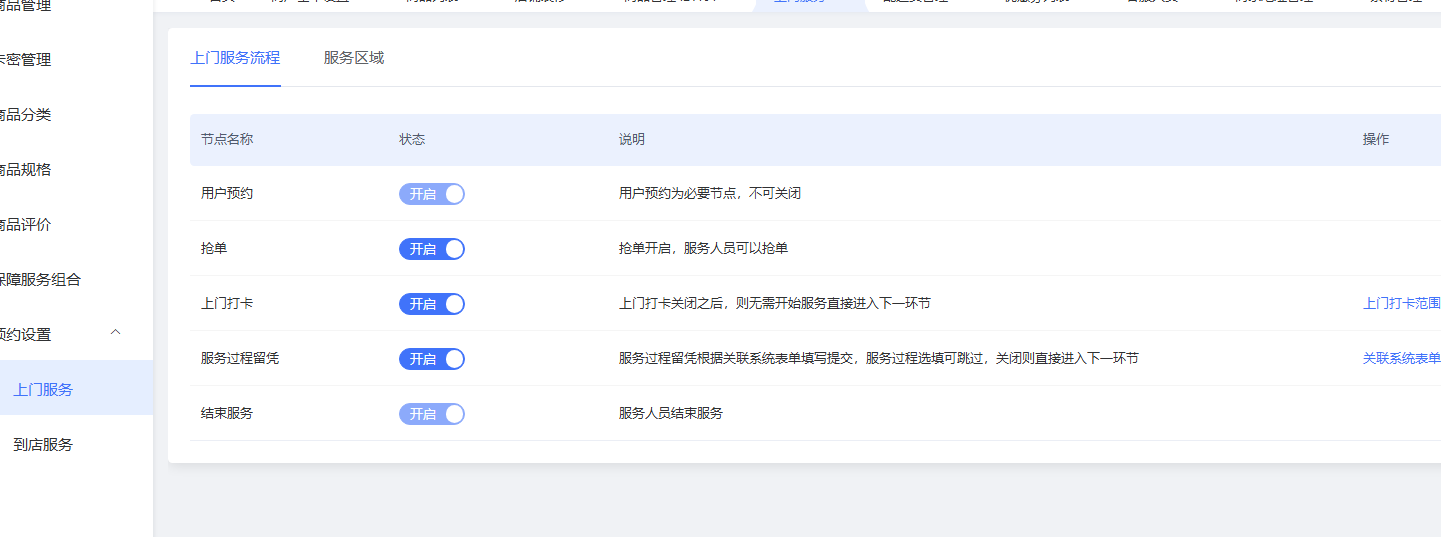1441x537 pixels.
Task: Open 商品规格 in the sidebar
Action: (26, 170)
